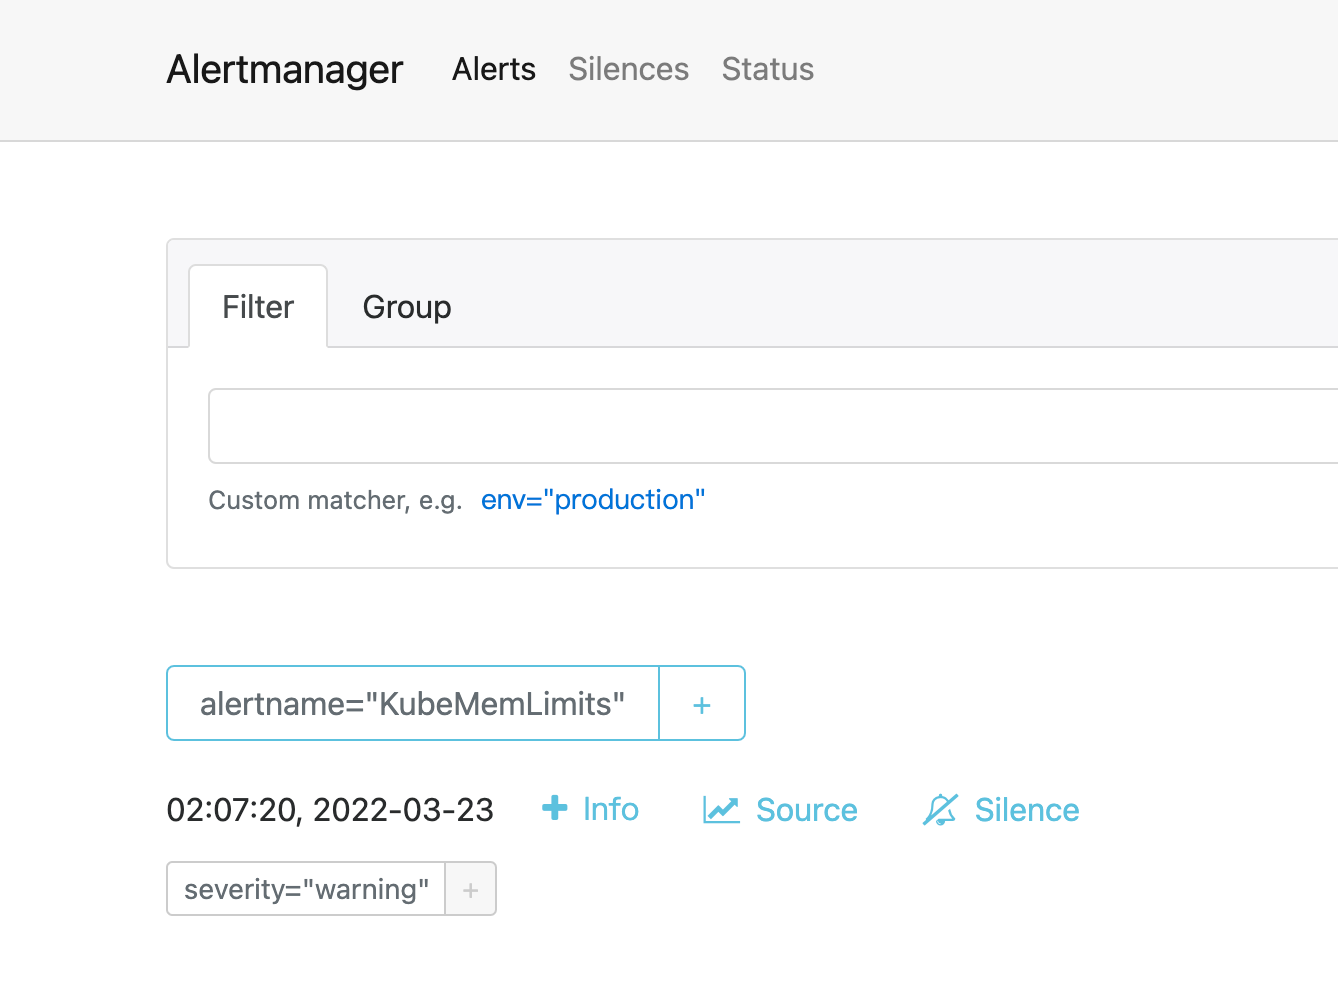Select the alertname="KubeMemLimits" filter chip
Image resolution: width=1338 pixels, height=984 pixels.
[x=412, y=703]
